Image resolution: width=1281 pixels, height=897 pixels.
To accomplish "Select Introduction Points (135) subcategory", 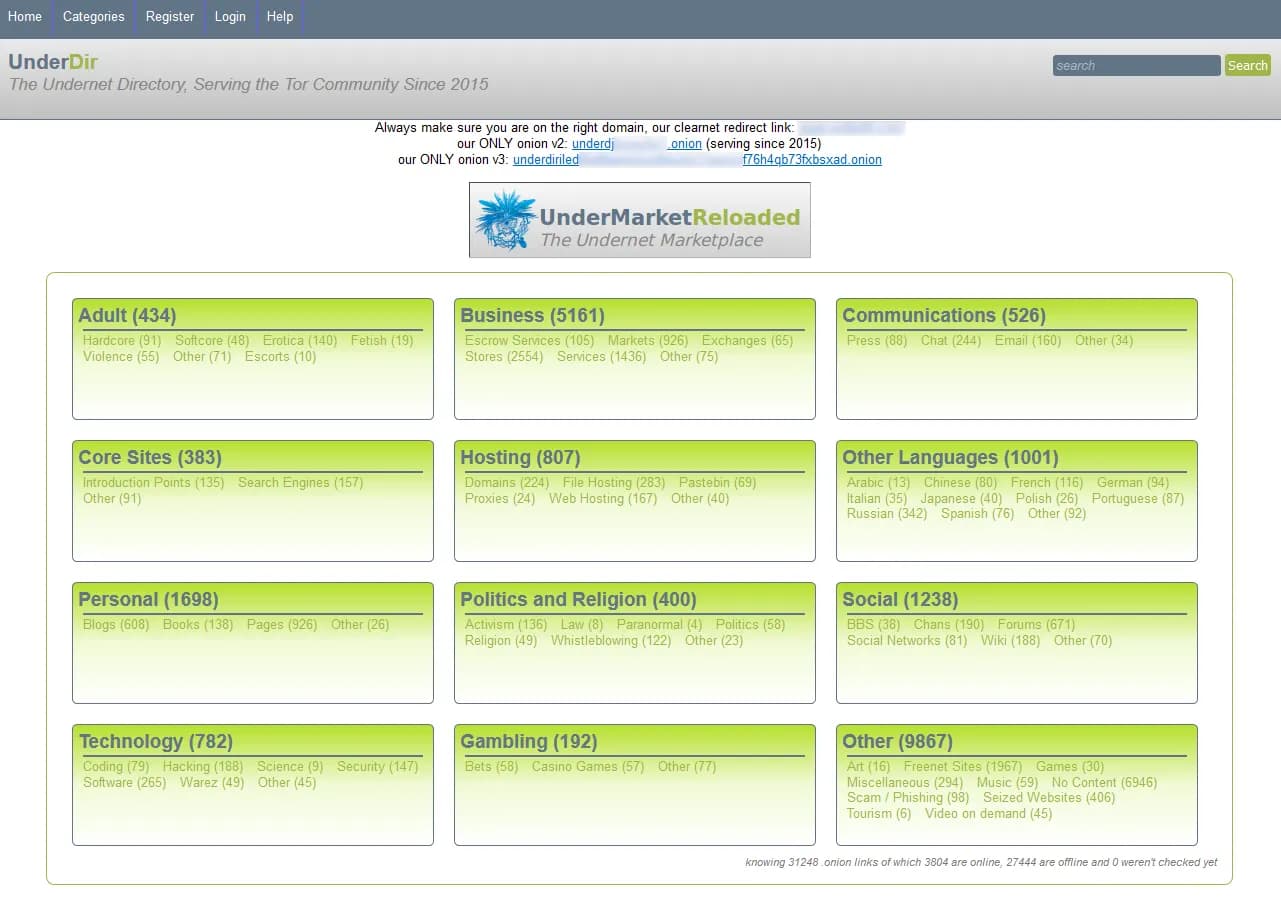I will pyautogui.click(x=154, y=483).
